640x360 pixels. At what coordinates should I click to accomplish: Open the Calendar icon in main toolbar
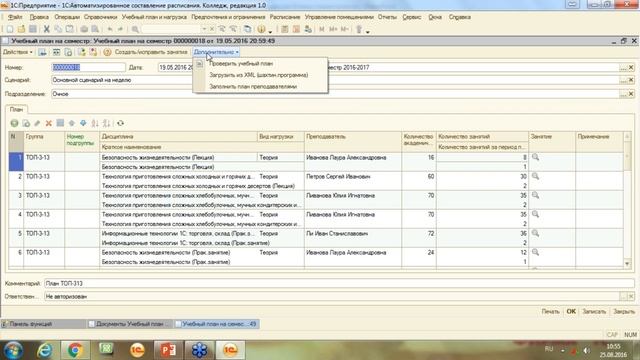(x=296, y=29)
